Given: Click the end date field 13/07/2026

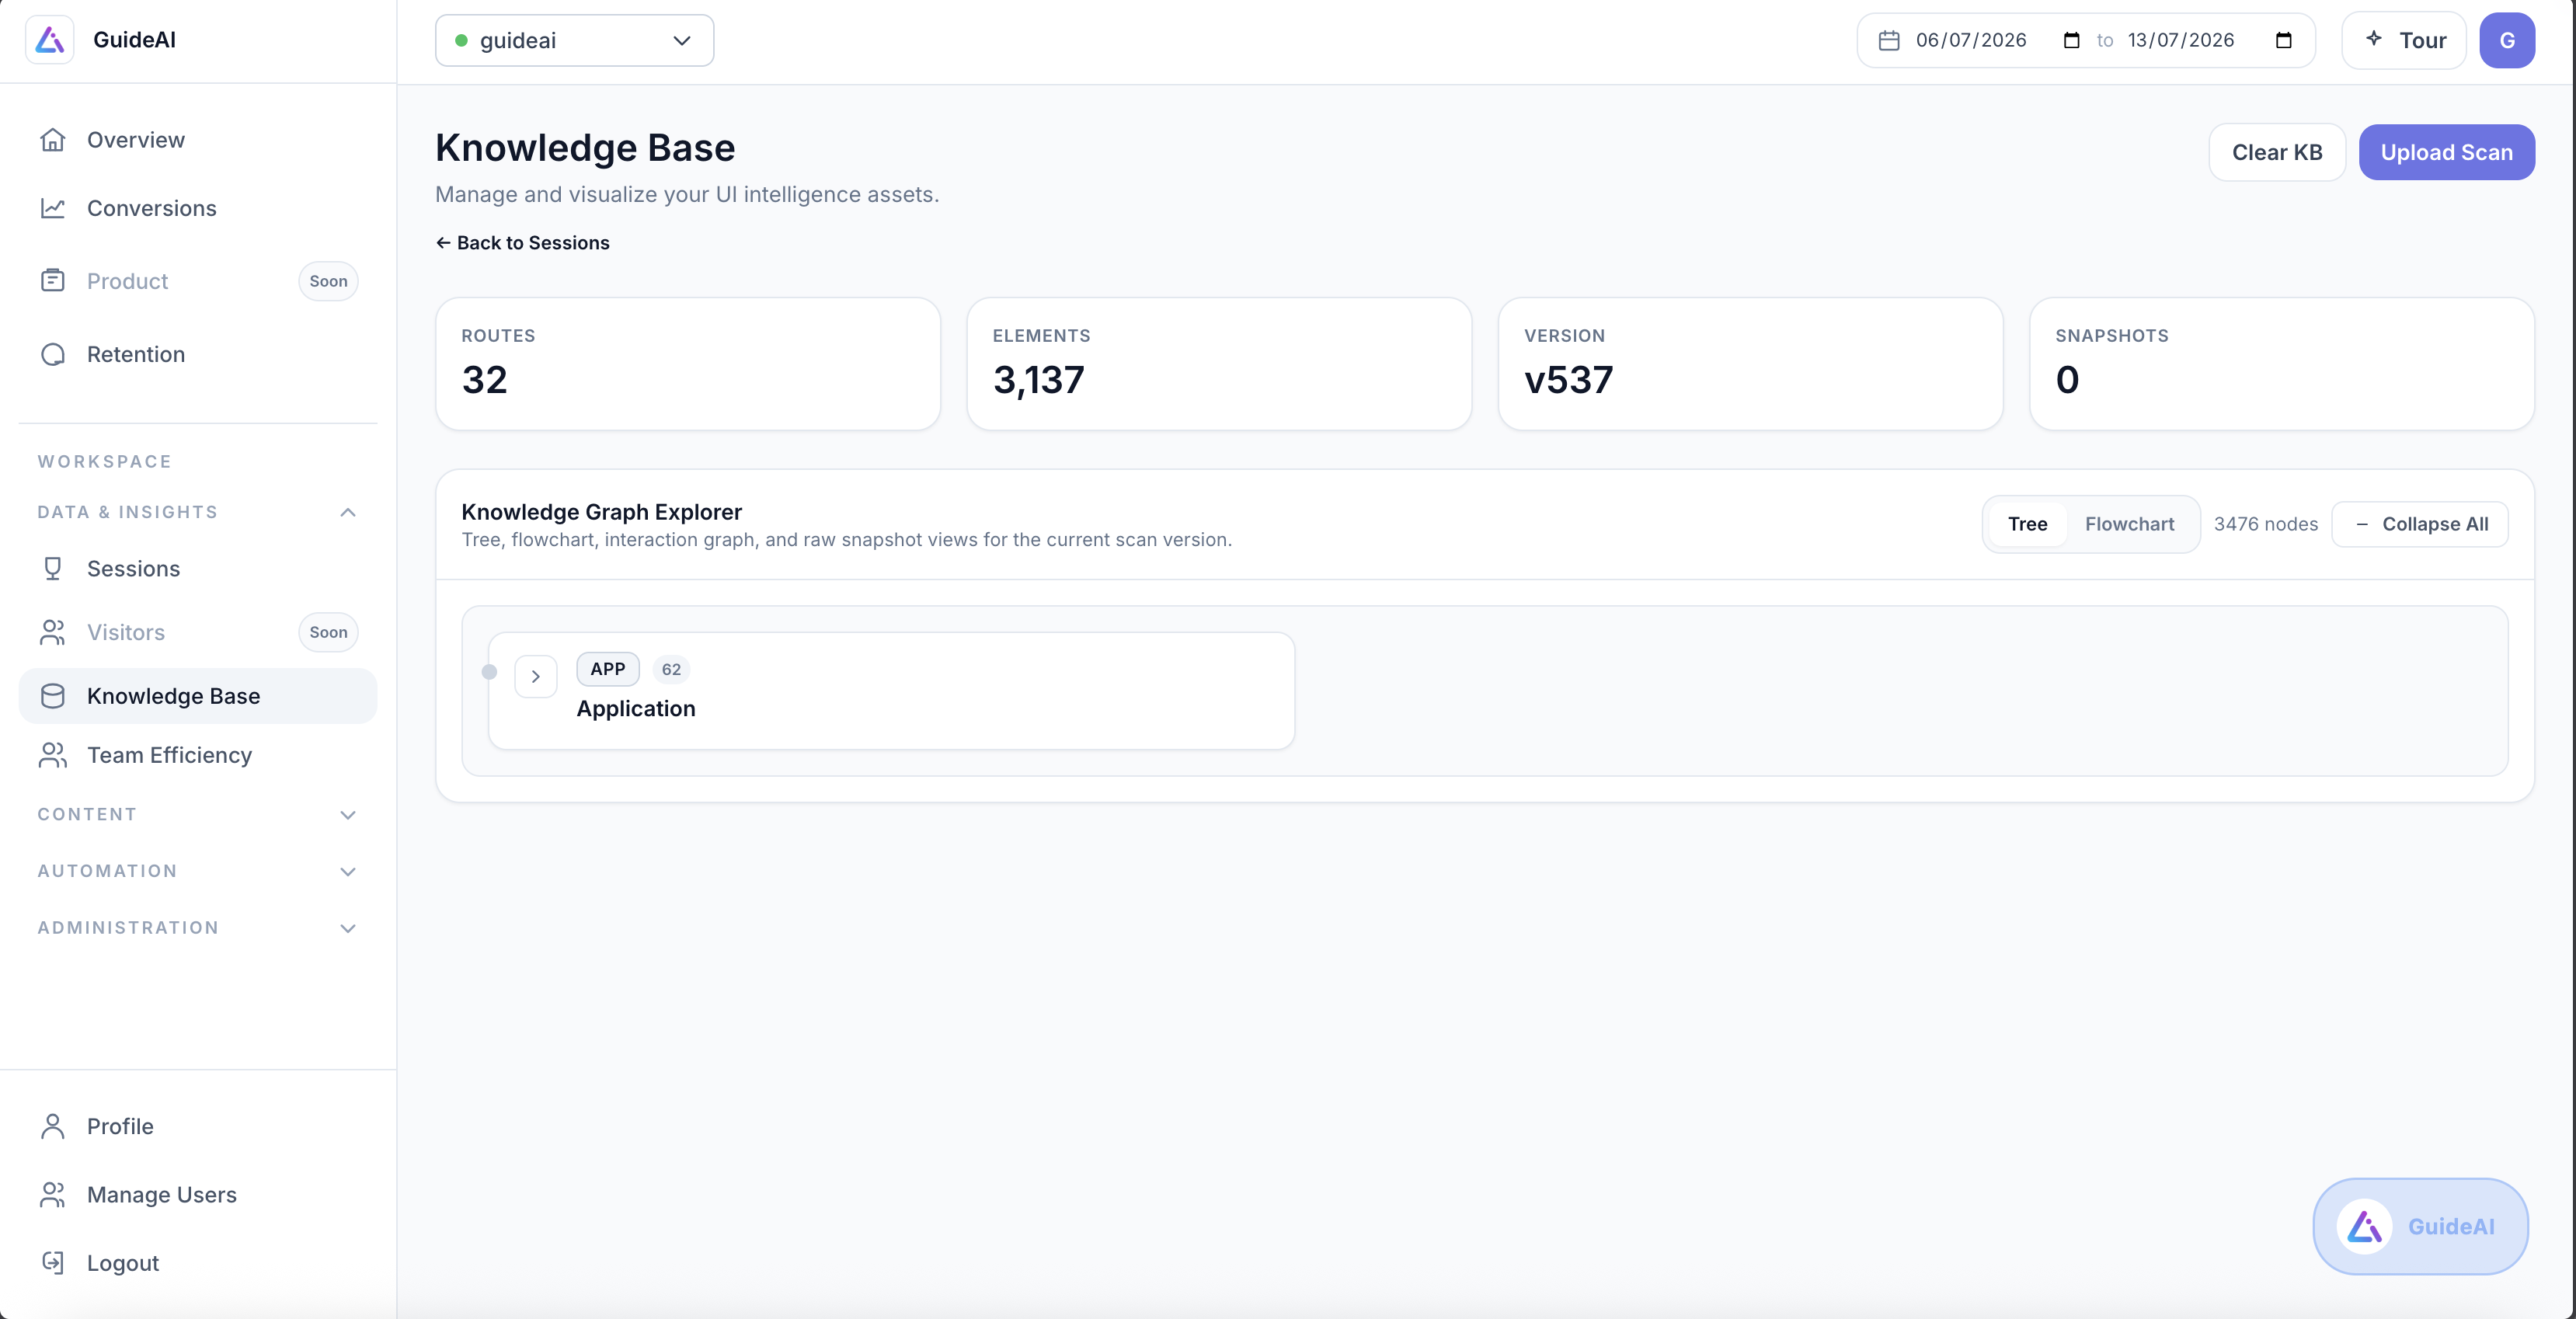Looking at the screenshot, I should coord(2210,40).
